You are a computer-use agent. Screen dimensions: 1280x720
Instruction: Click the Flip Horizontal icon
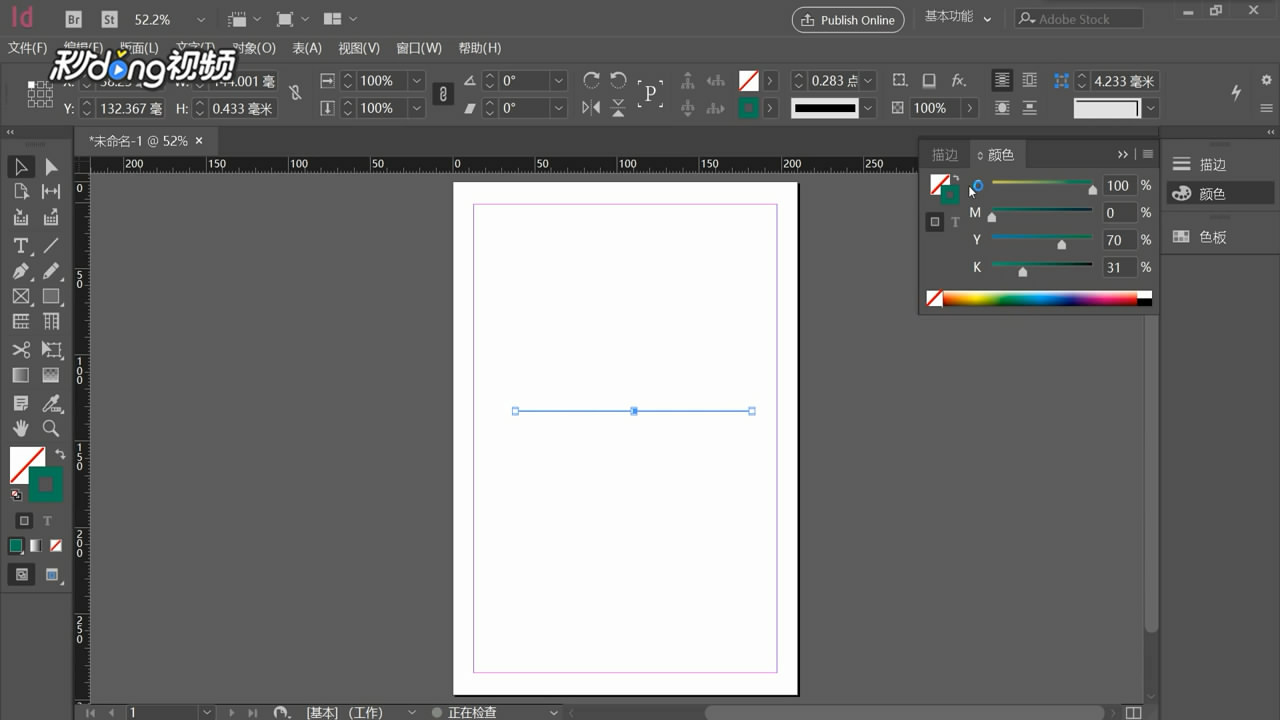tap(591, 108)
